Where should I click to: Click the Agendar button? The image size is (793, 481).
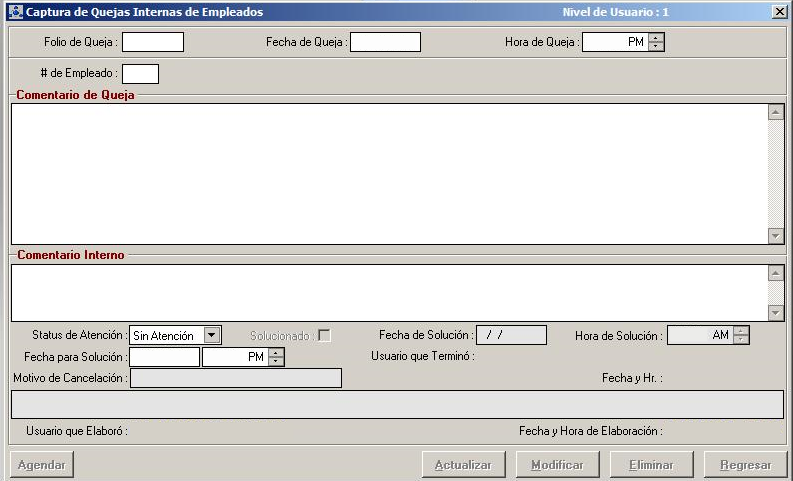click(x=41, y=465)
